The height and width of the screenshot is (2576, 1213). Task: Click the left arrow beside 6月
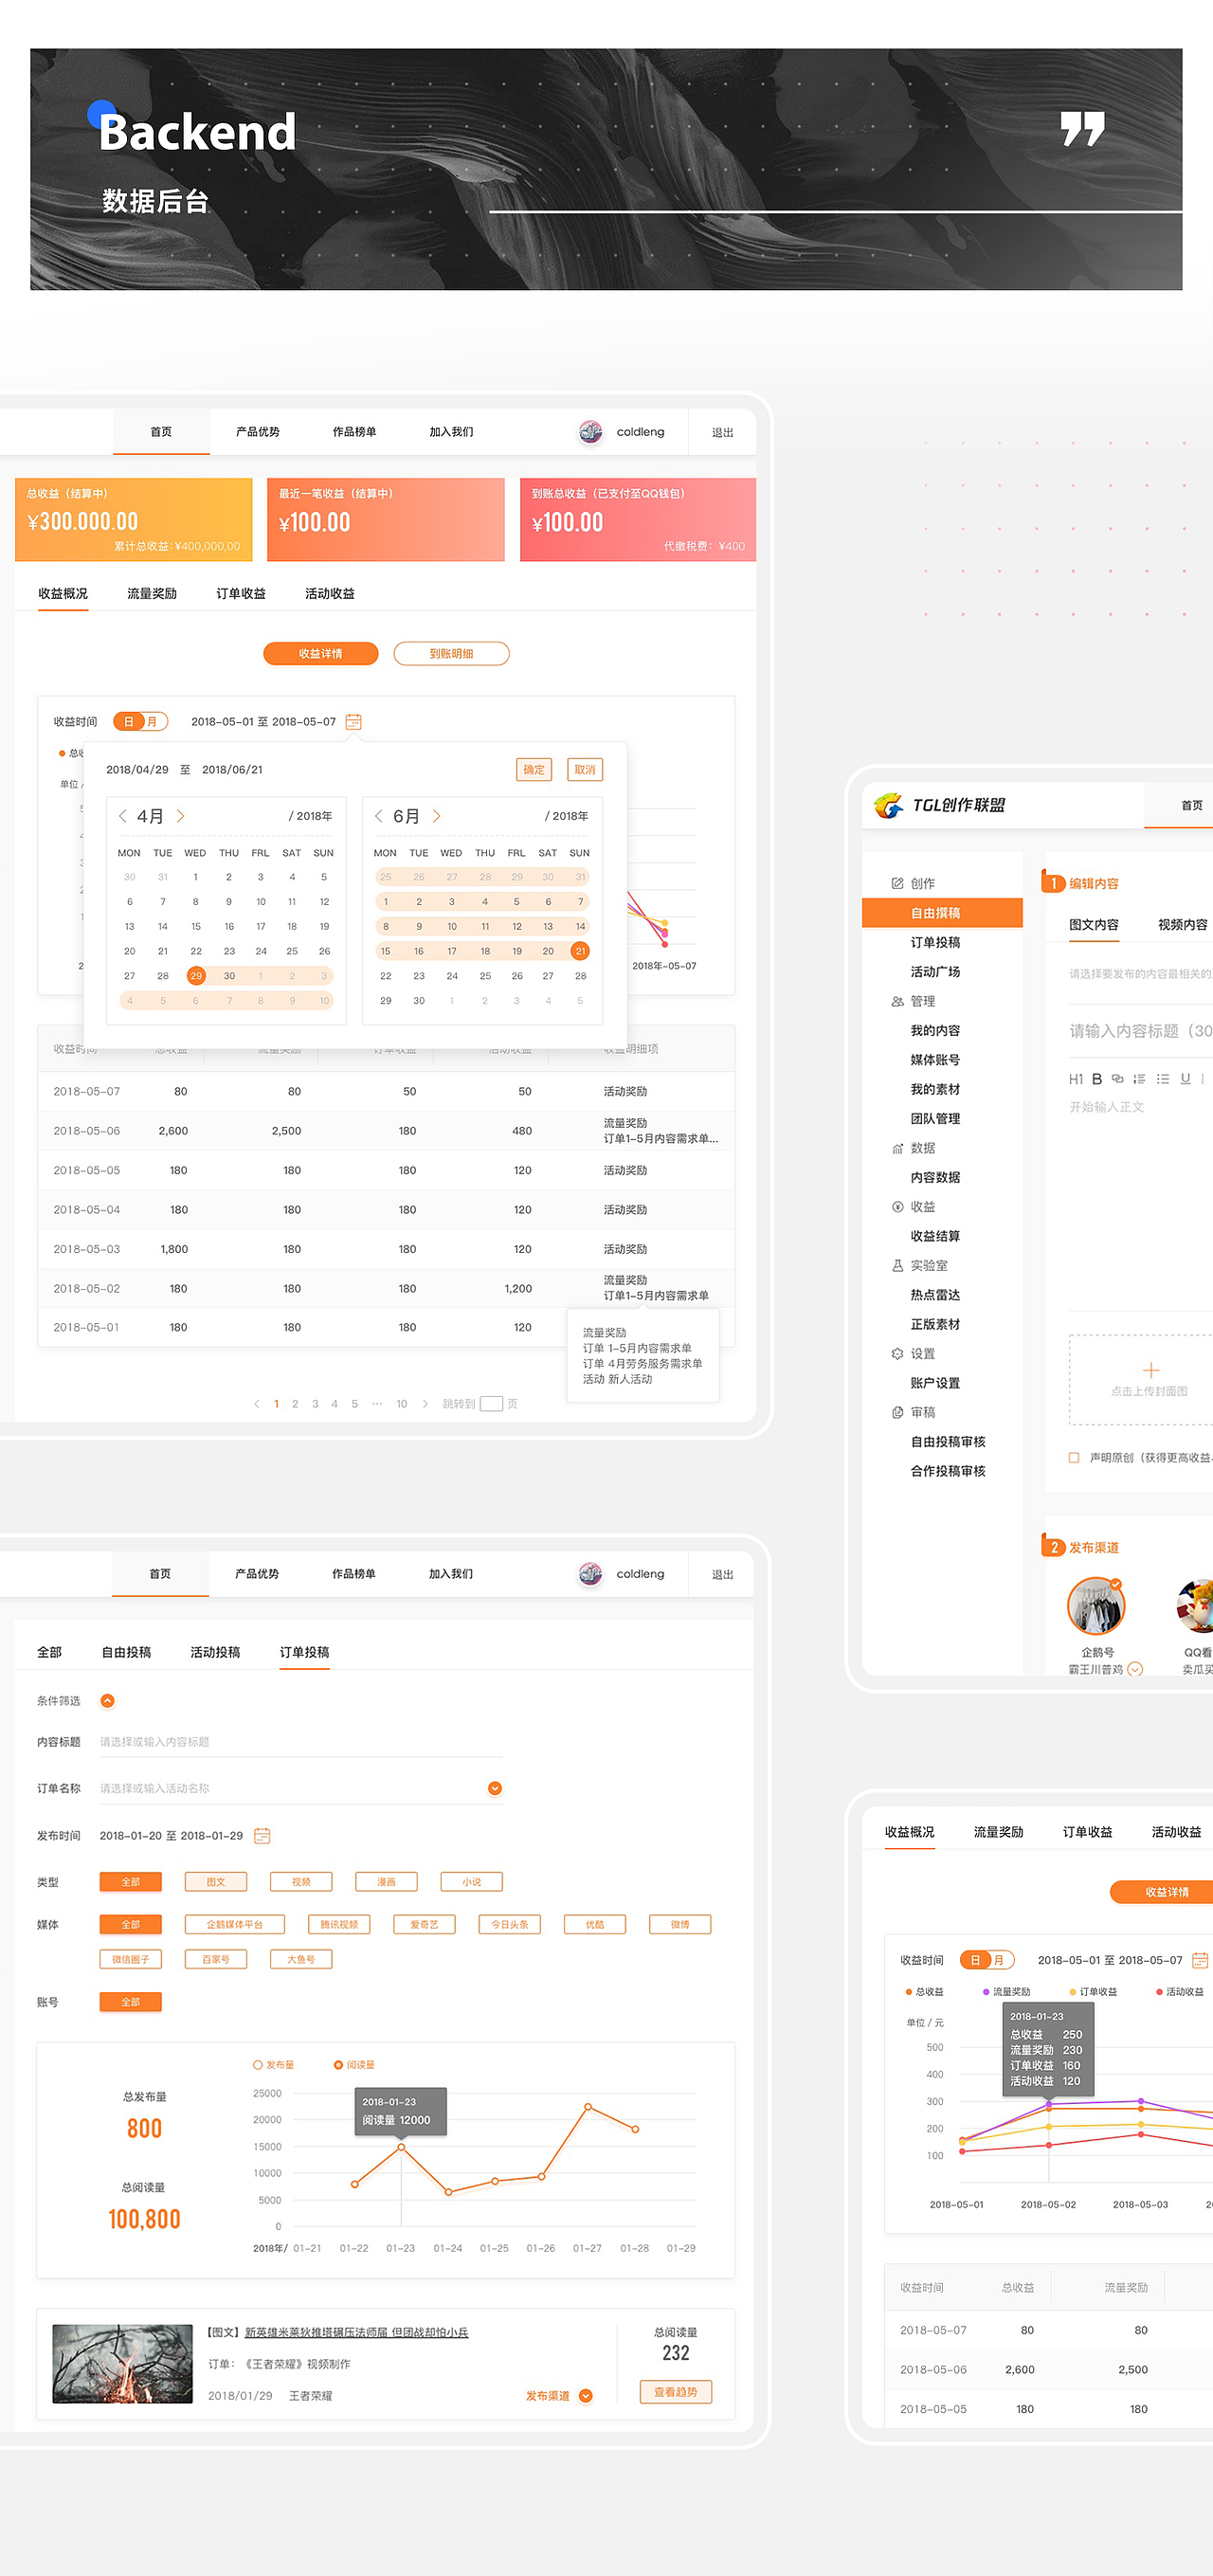(379, 816)
